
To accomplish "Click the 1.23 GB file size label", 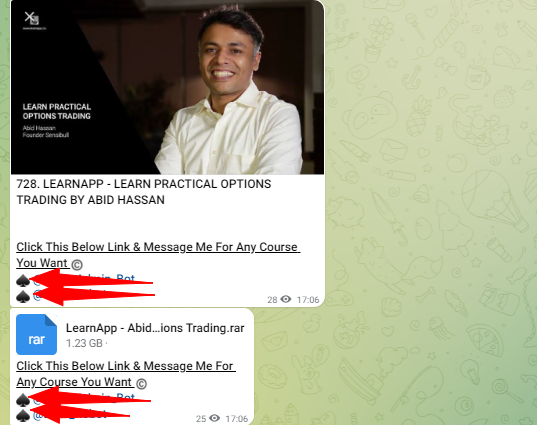I will 84,343.
